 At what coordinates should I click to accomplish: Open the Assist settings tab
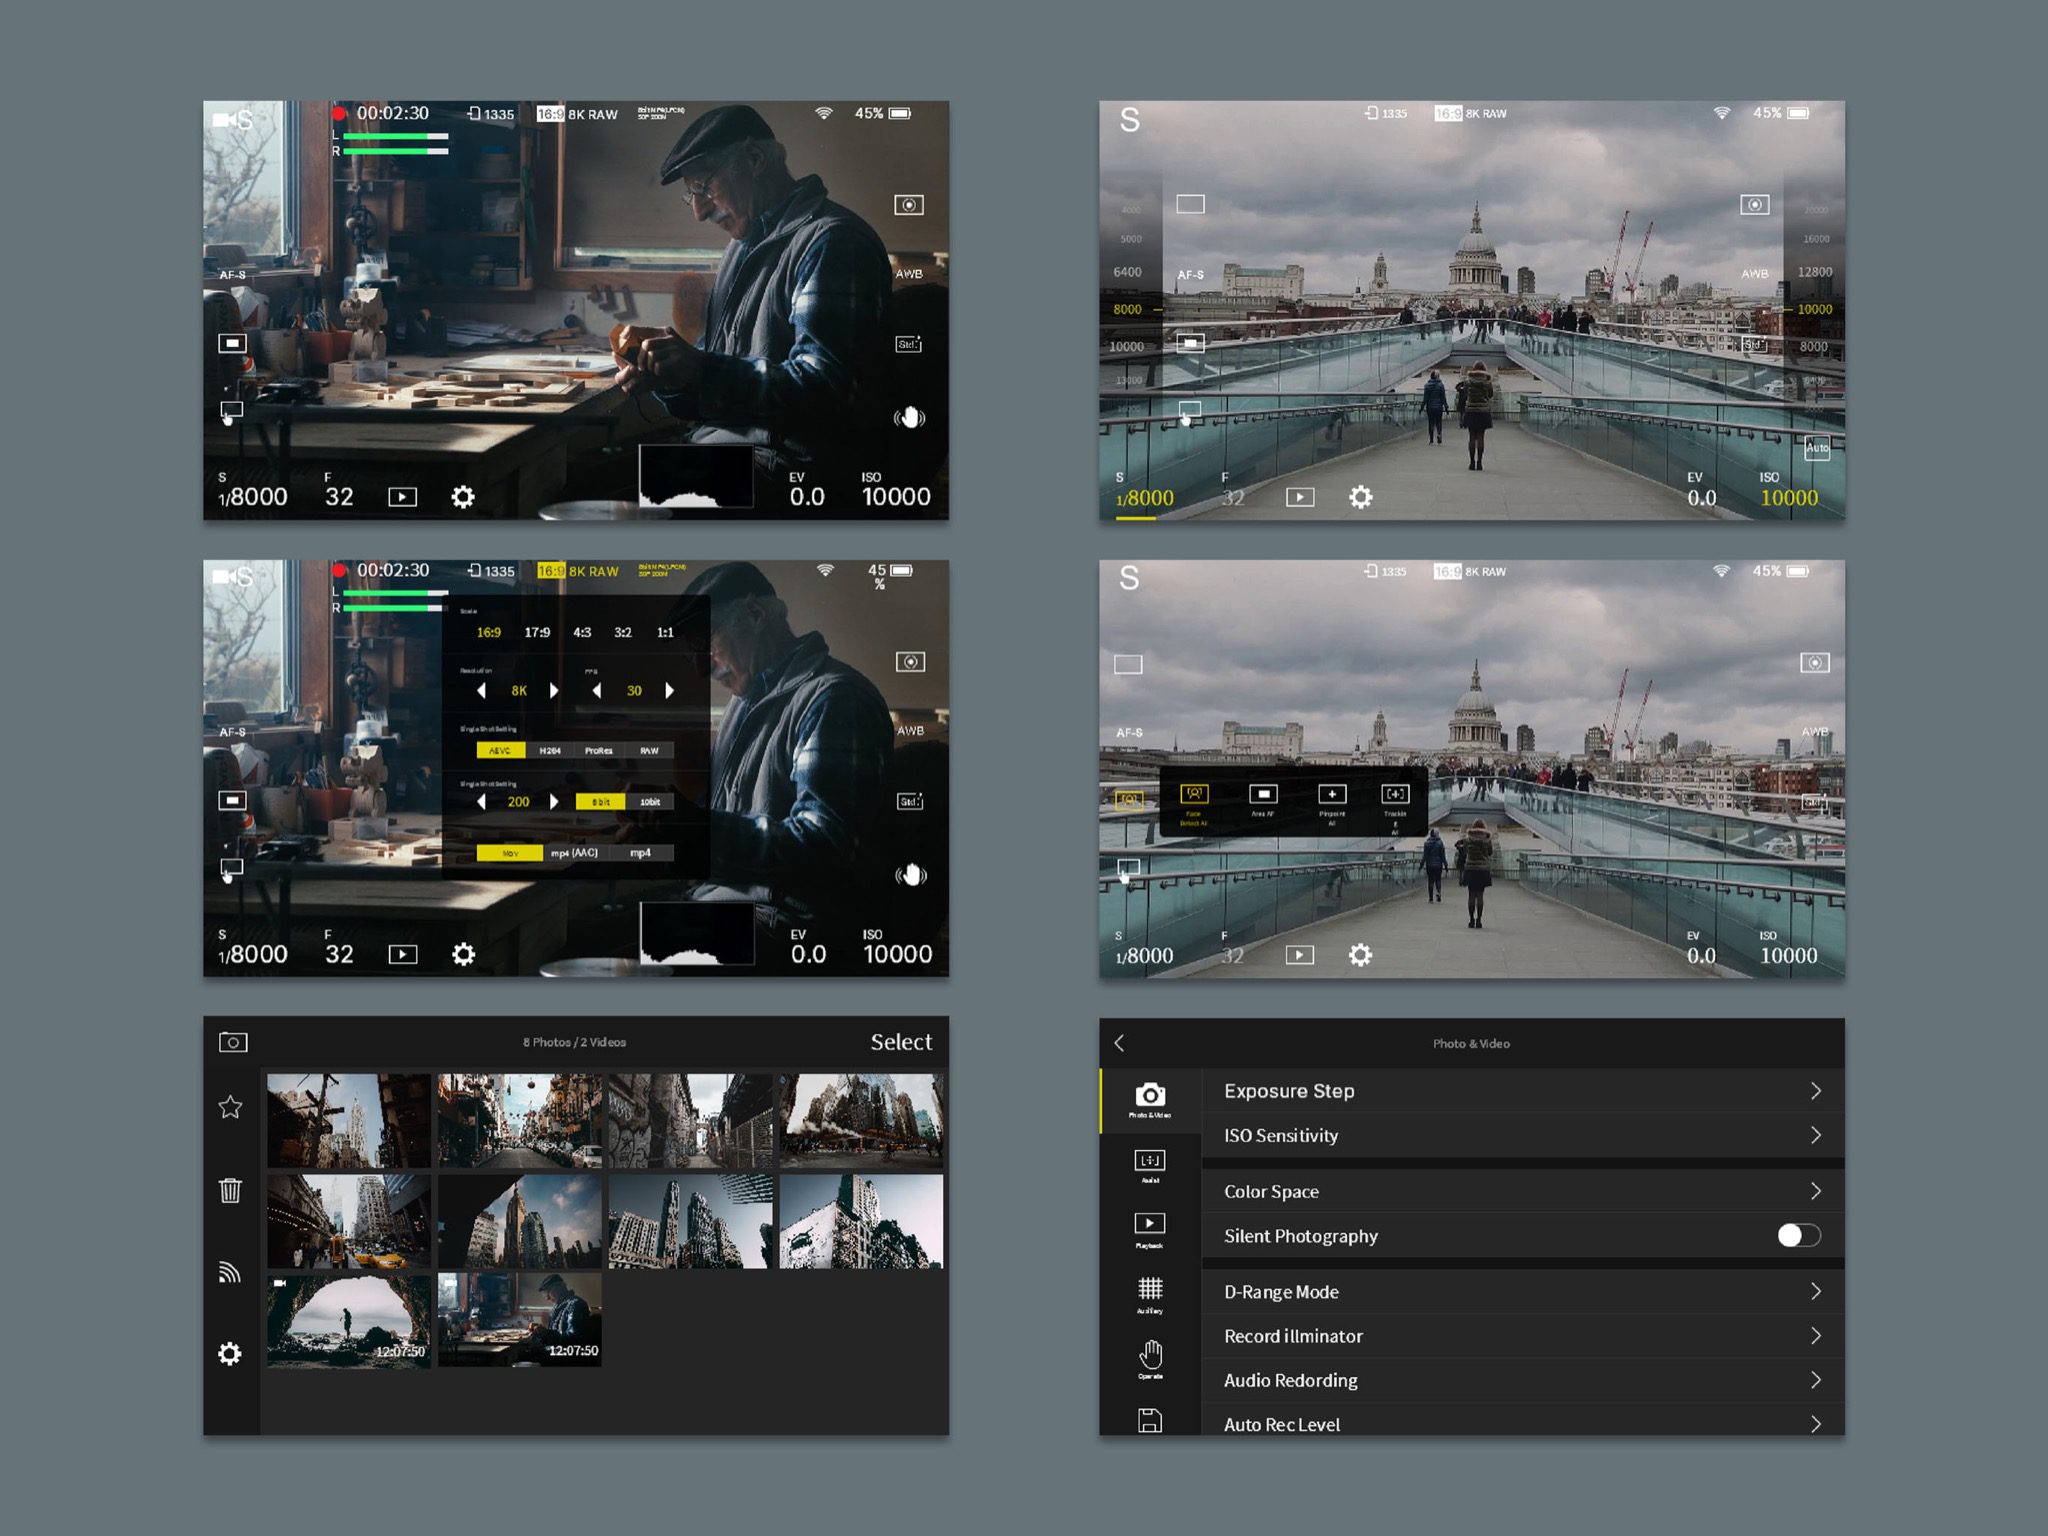point(1150,1165)
